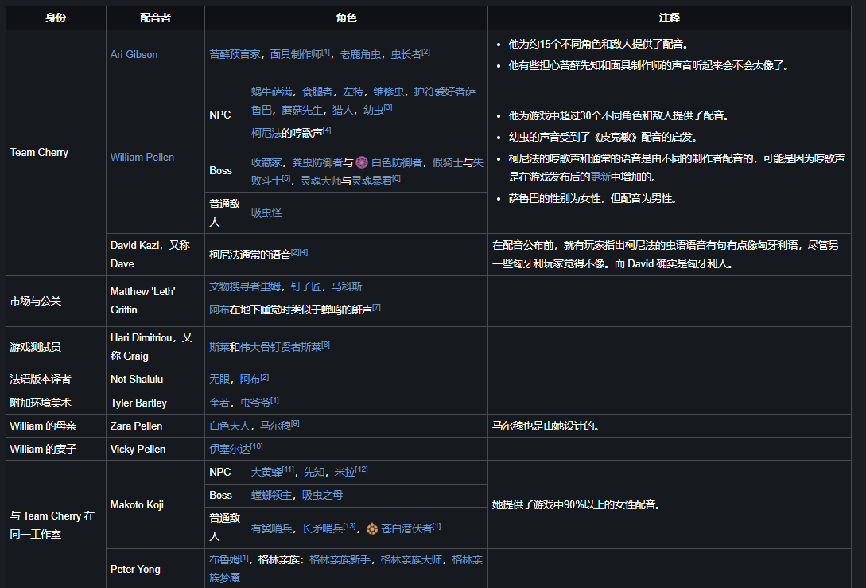
Task: Open the 更新 link in the notes column
Action: click(x=597, y=178)
